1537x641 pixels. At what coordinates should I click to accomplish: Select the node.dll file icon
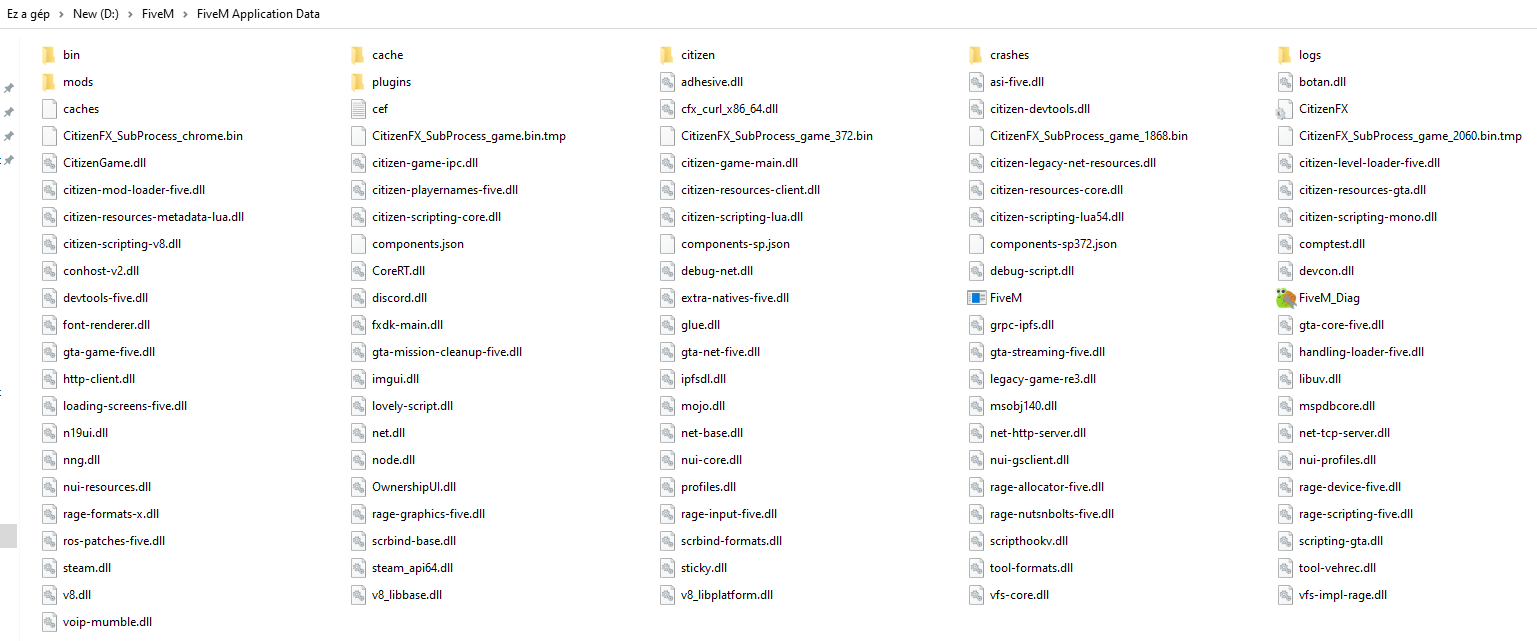(x=358, y=460)
